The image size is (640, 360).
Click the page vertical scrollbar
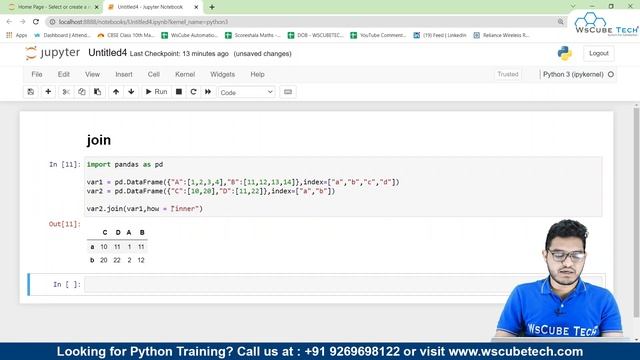point(636,212)
